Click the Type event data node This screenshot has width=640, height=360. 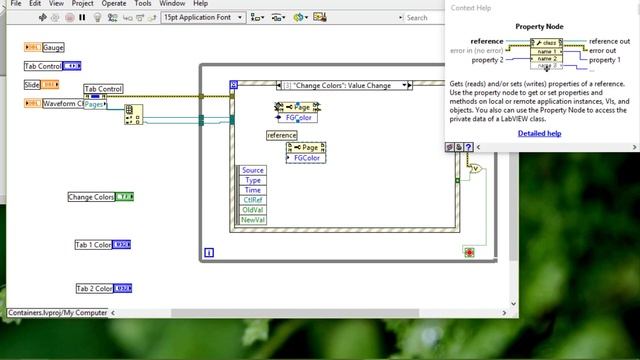252,180
